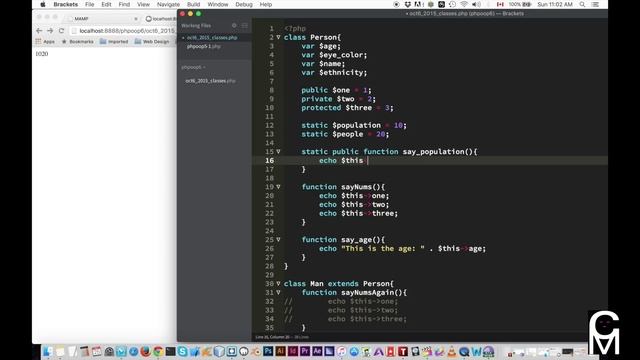Open the File menu
Screen dimensions: 640x360
point(89,4)
